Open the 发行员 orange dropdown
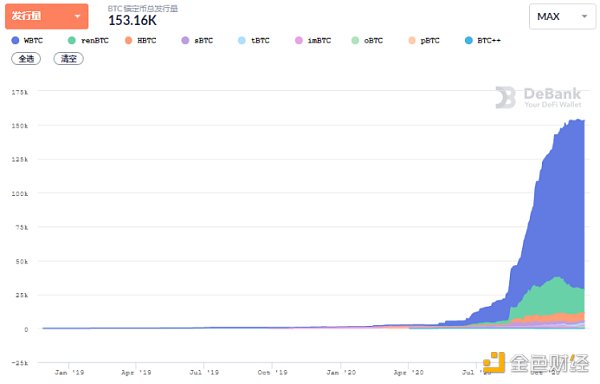The width and height of the screenshot is (600, 384). [x=47, y=16]
